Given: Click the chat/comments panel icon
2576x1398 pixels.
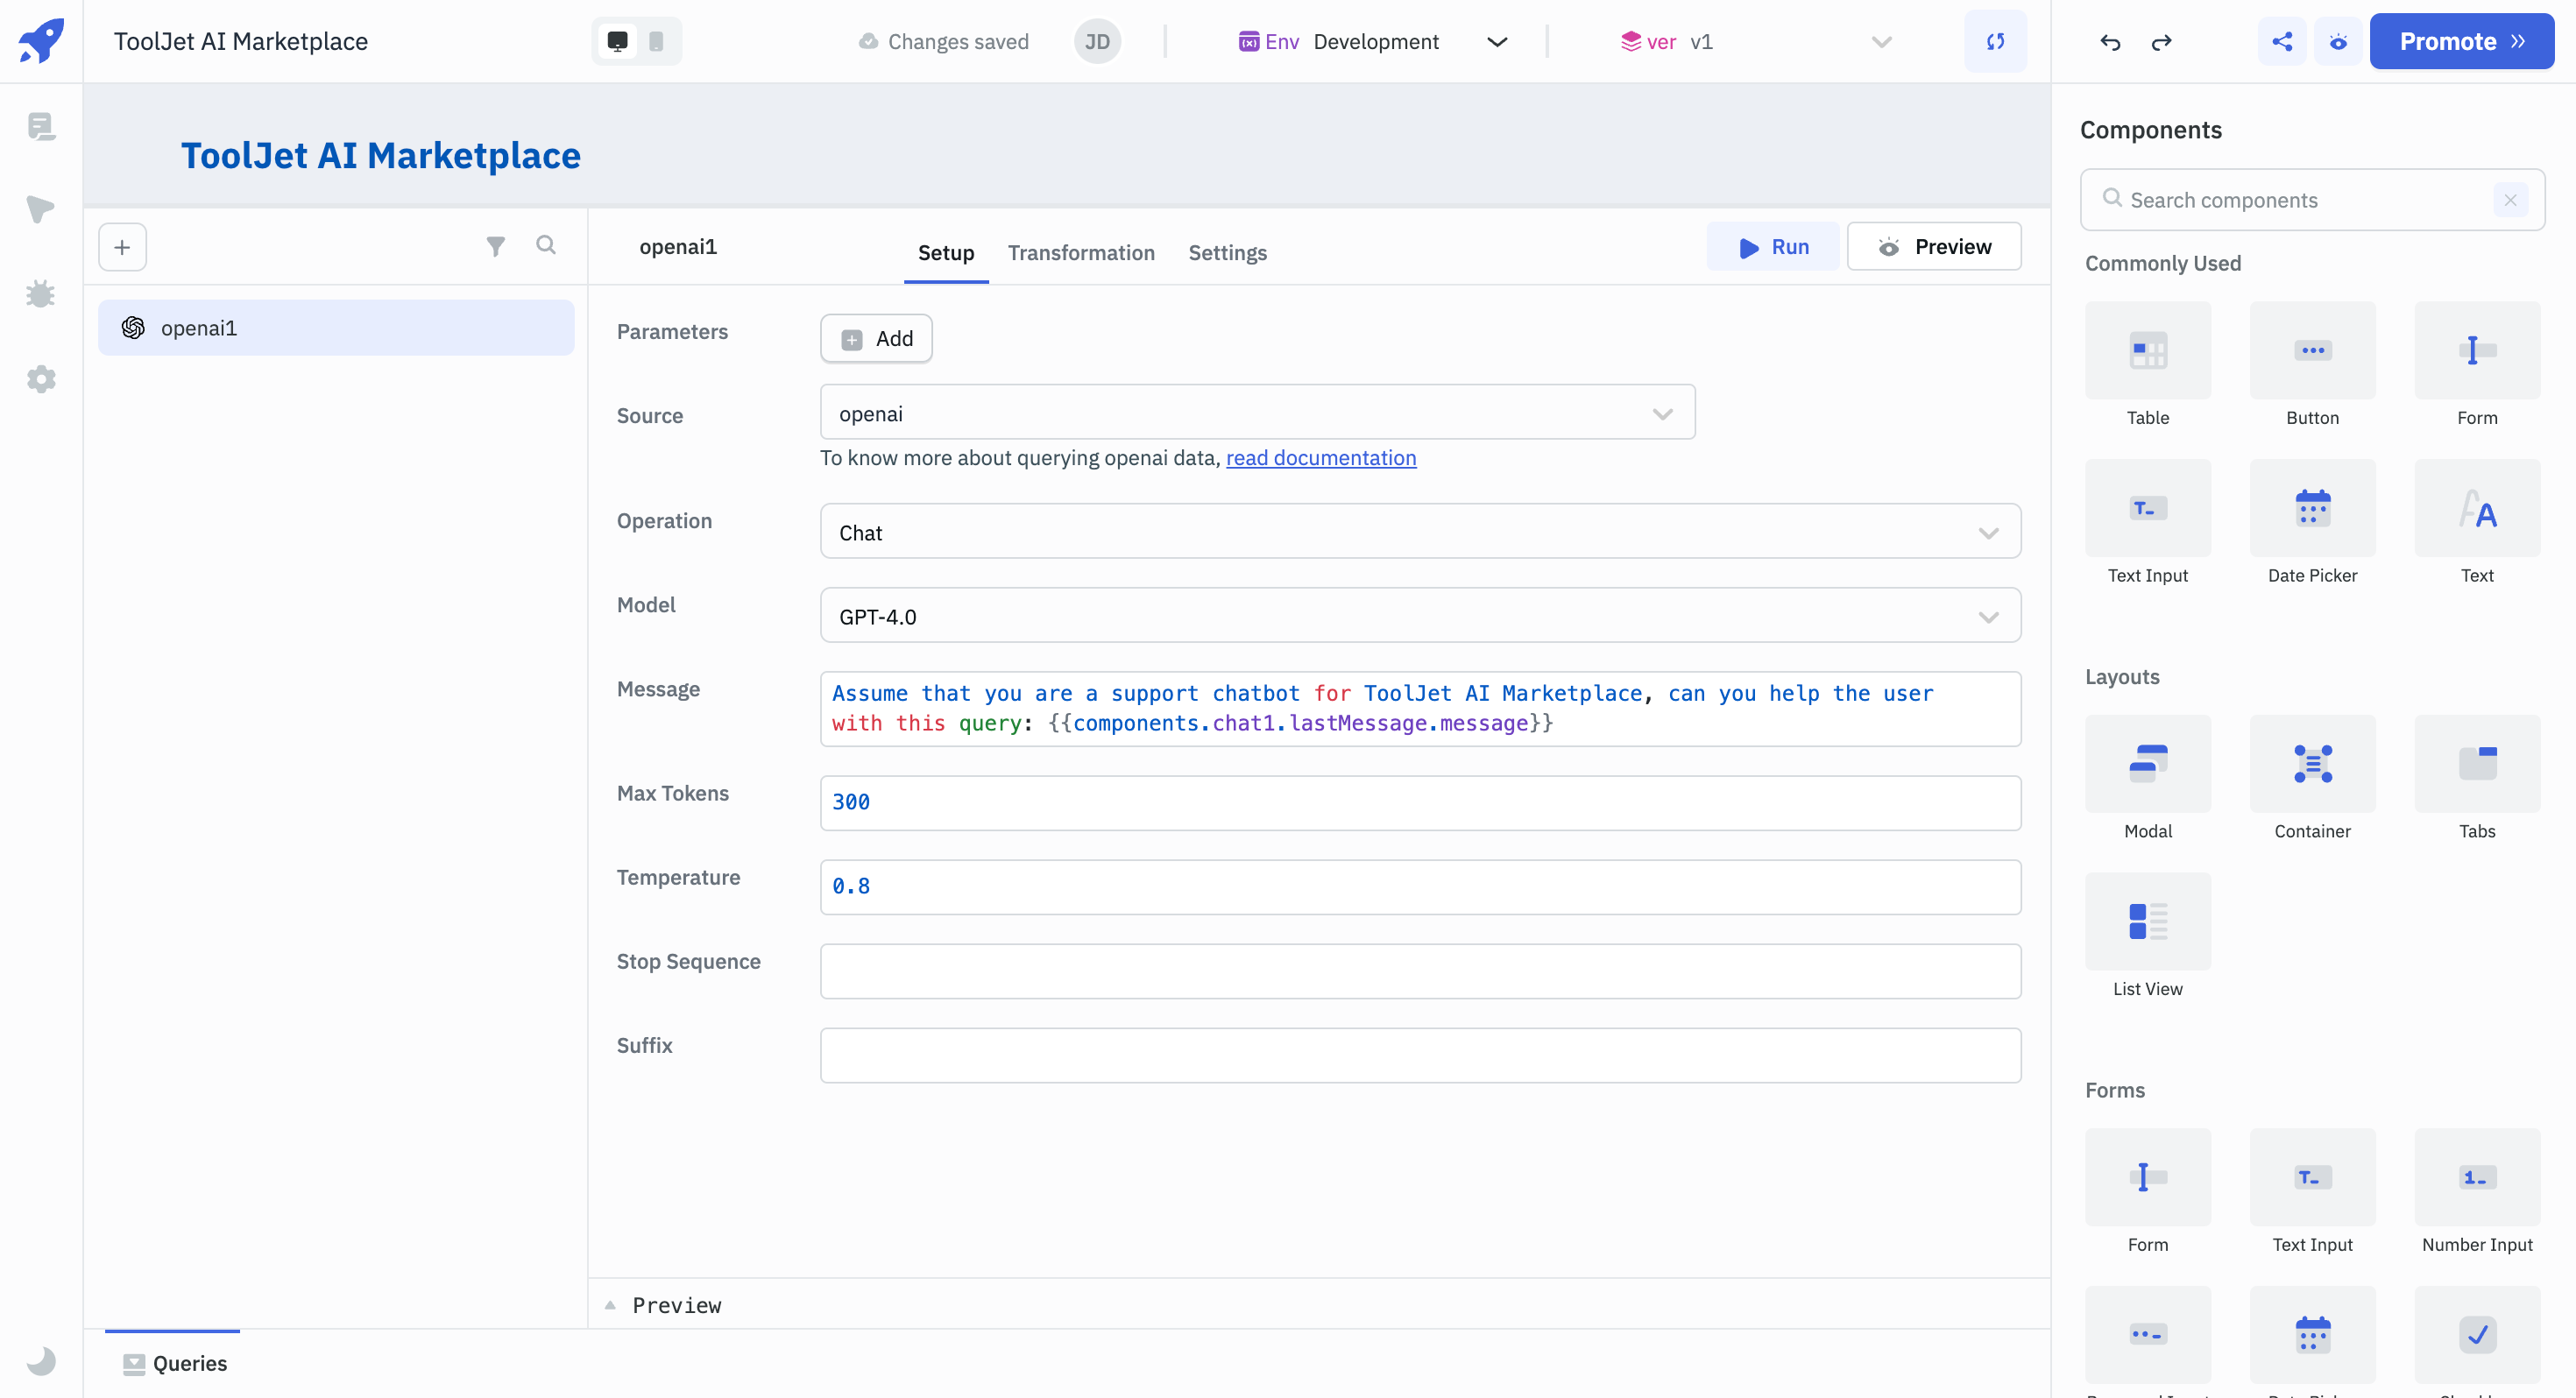Looking at the screenshot, I should point(41,127).
